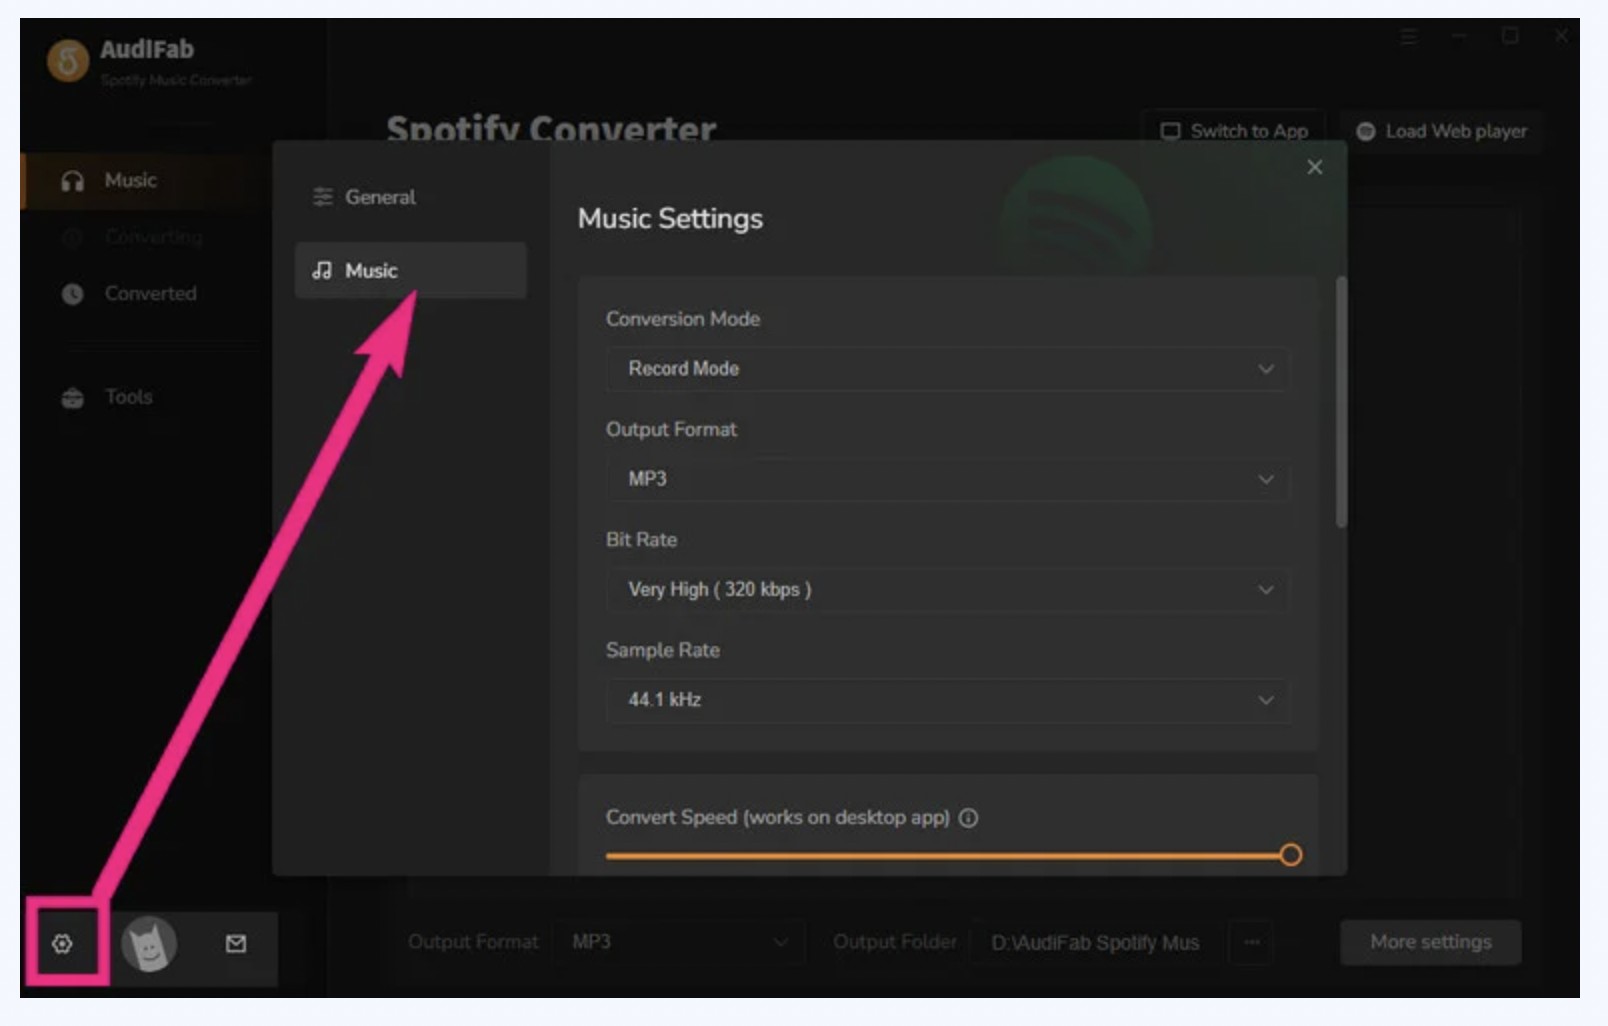1608x1026 pixels.
Task: Click the settings dialog scrollbar
Action: [x=1341, y=402]
